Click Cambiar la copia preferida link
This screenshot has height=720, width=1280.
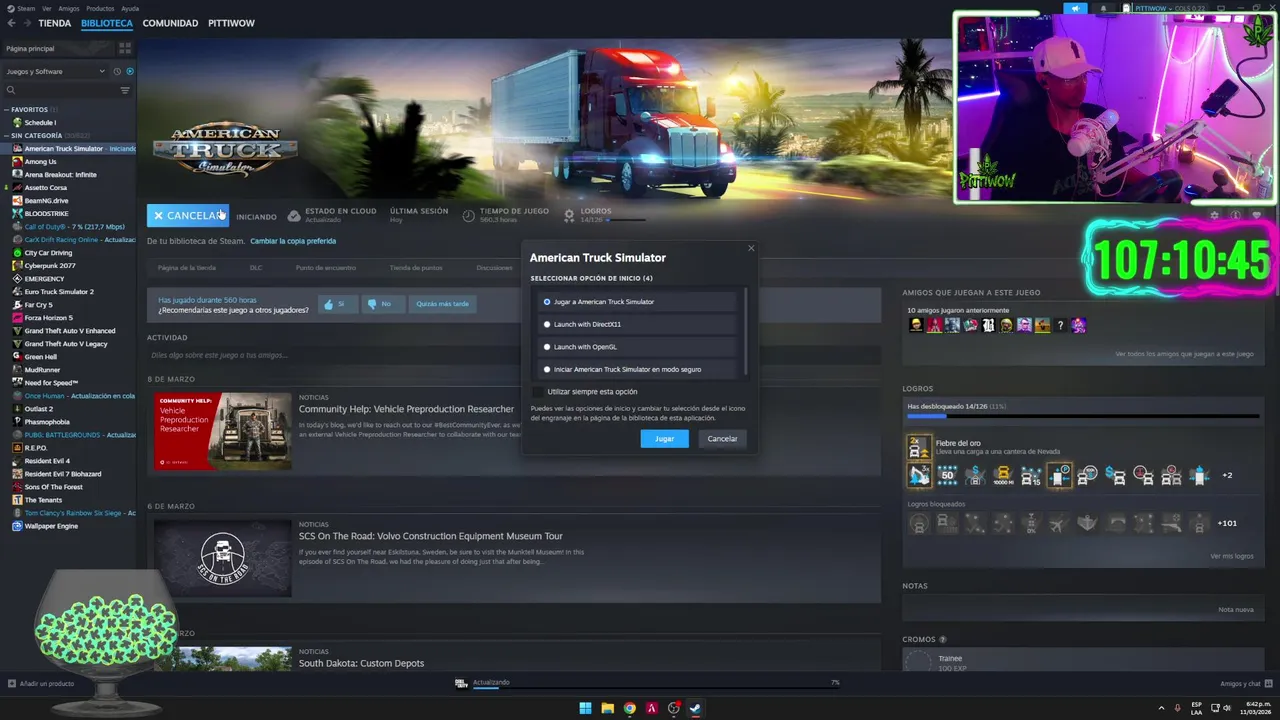point(293,241)
